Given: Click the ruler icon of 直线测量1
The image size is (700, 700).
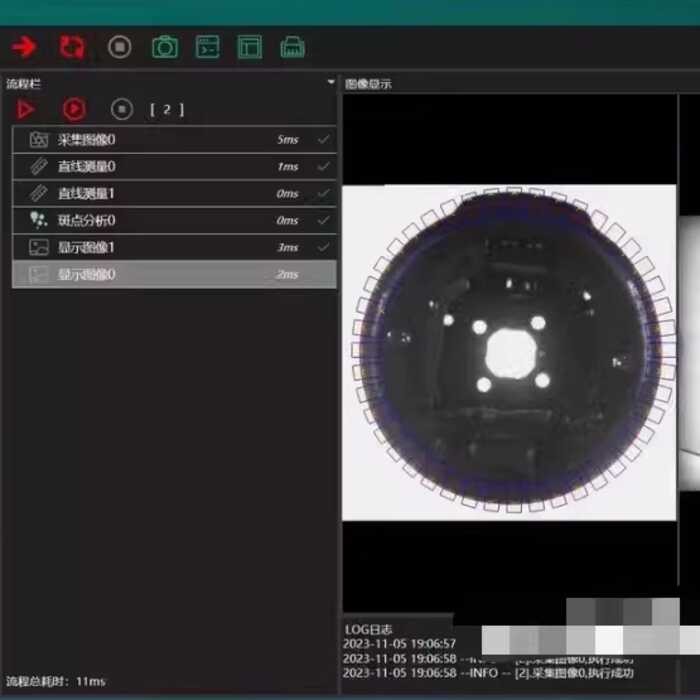Looking at the screenshot, I should coord(39,193).
